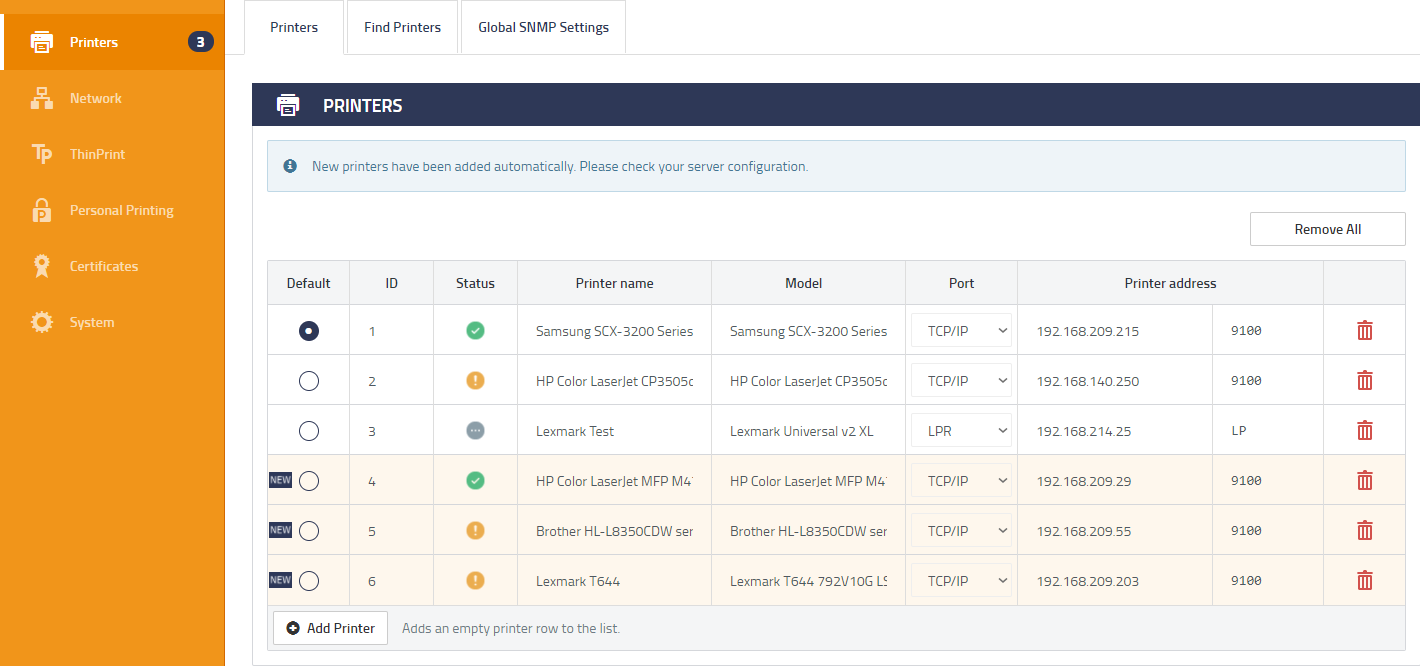Edit model field Lexmark T644 792V10G

(808, 580)
